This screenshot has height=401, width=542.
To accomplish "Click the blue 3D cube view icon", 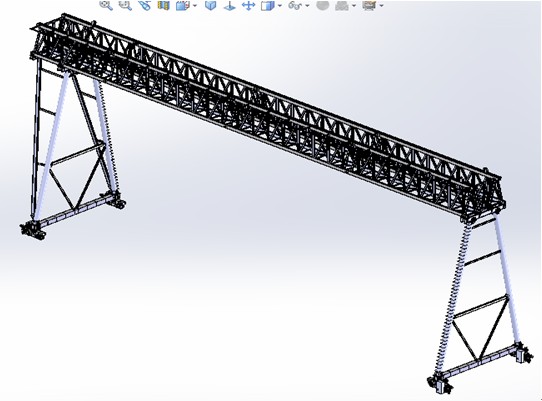I will pos(211,5).
